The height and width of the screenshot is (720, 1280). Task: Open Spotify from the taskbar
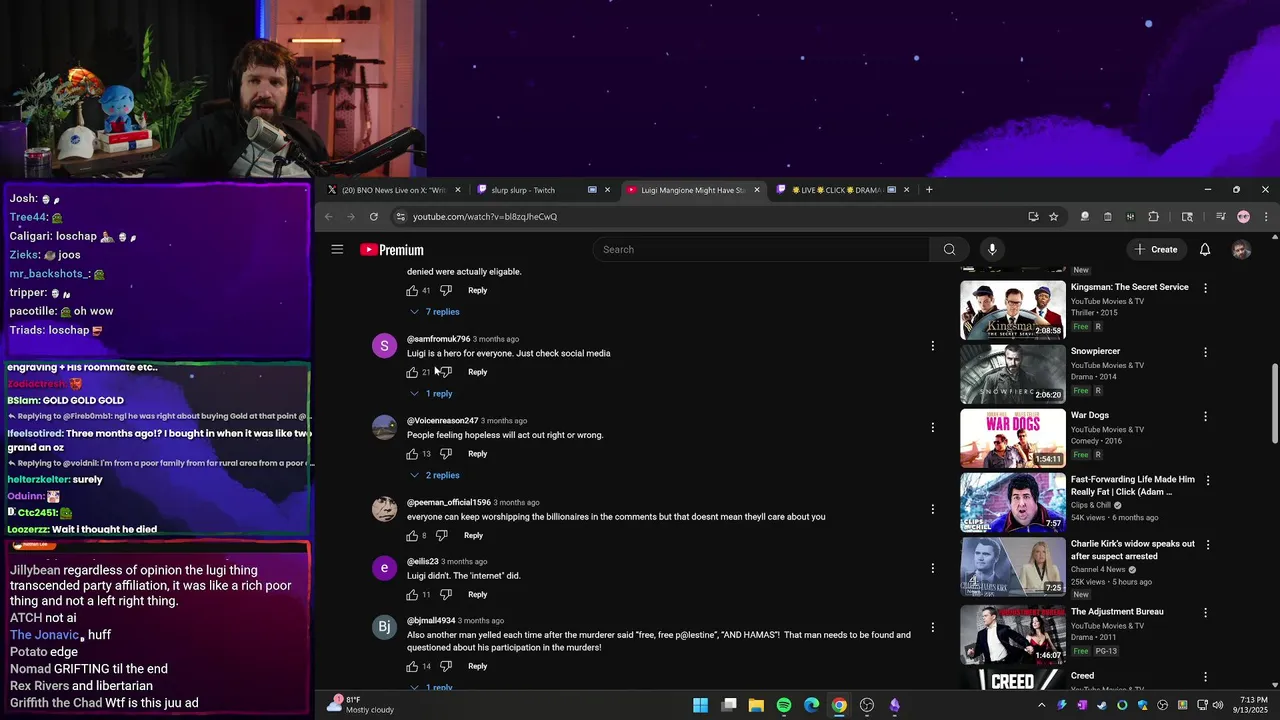click(x=784, y=705)
